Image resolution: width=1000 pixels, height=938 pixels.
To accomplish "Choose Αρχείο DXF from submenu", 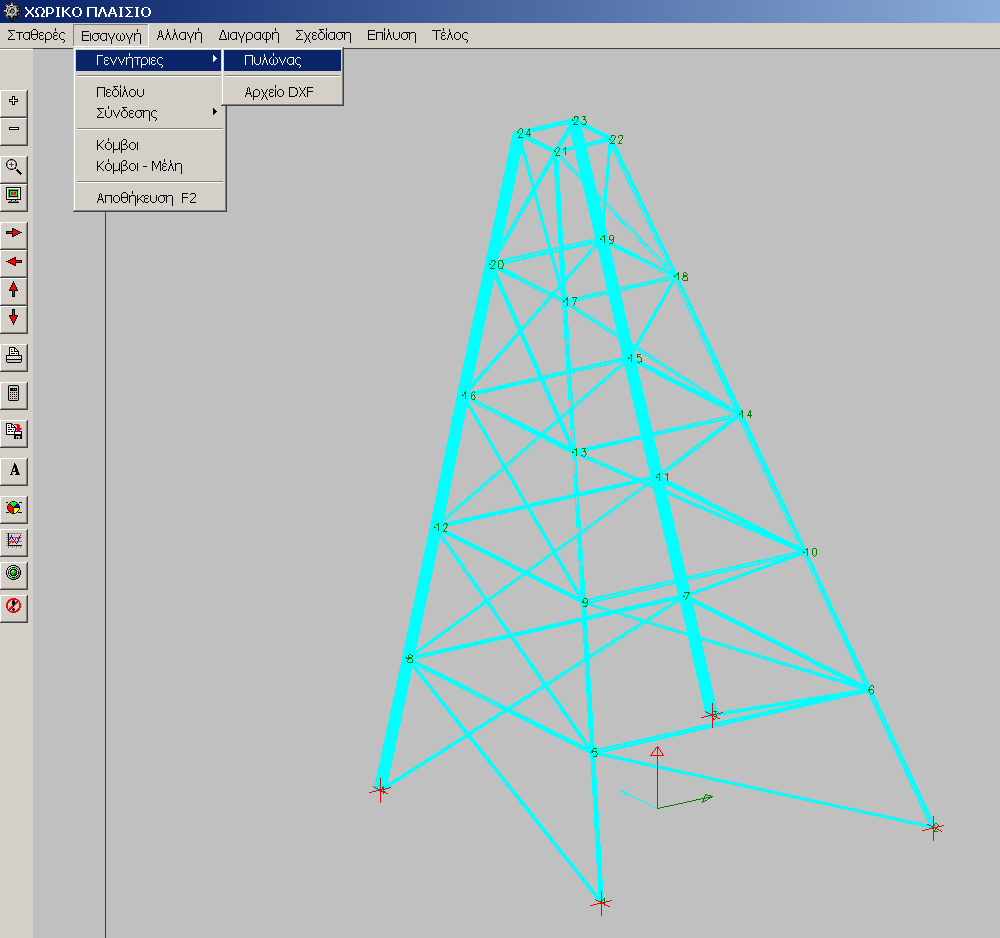I will coord(283,92).
